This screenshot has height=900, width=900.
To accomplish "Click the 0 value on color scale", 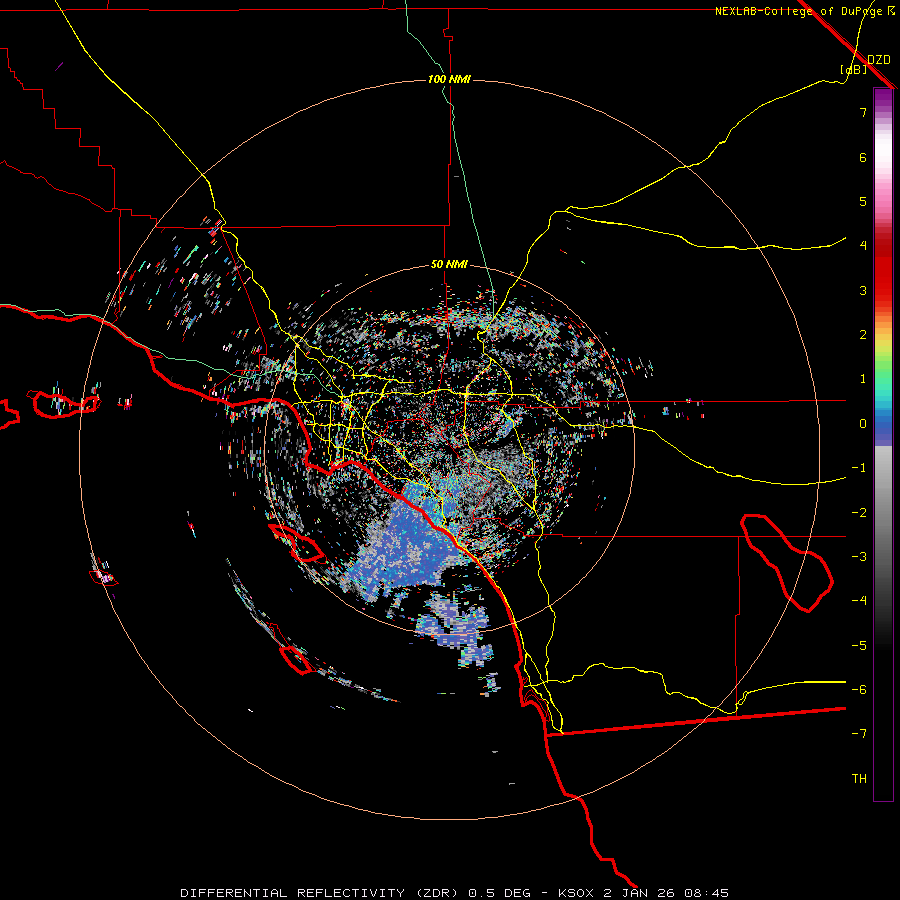I will click(863, 424).
